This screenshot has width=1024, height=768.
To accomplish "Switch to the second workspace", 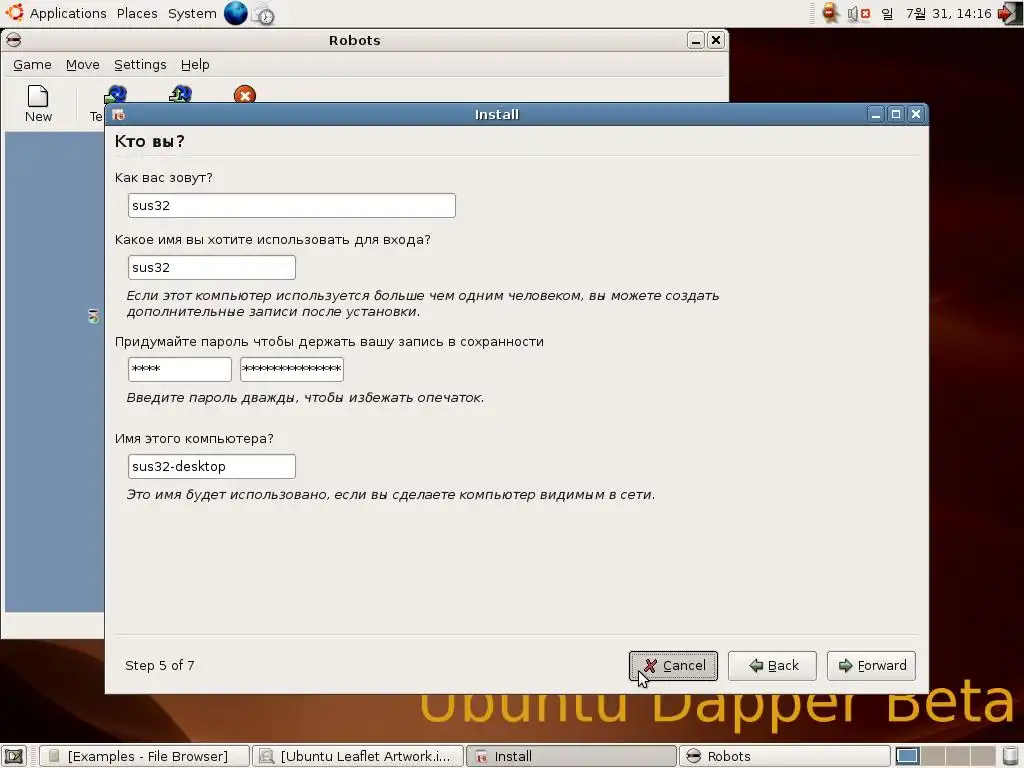I will pos(932,756).
